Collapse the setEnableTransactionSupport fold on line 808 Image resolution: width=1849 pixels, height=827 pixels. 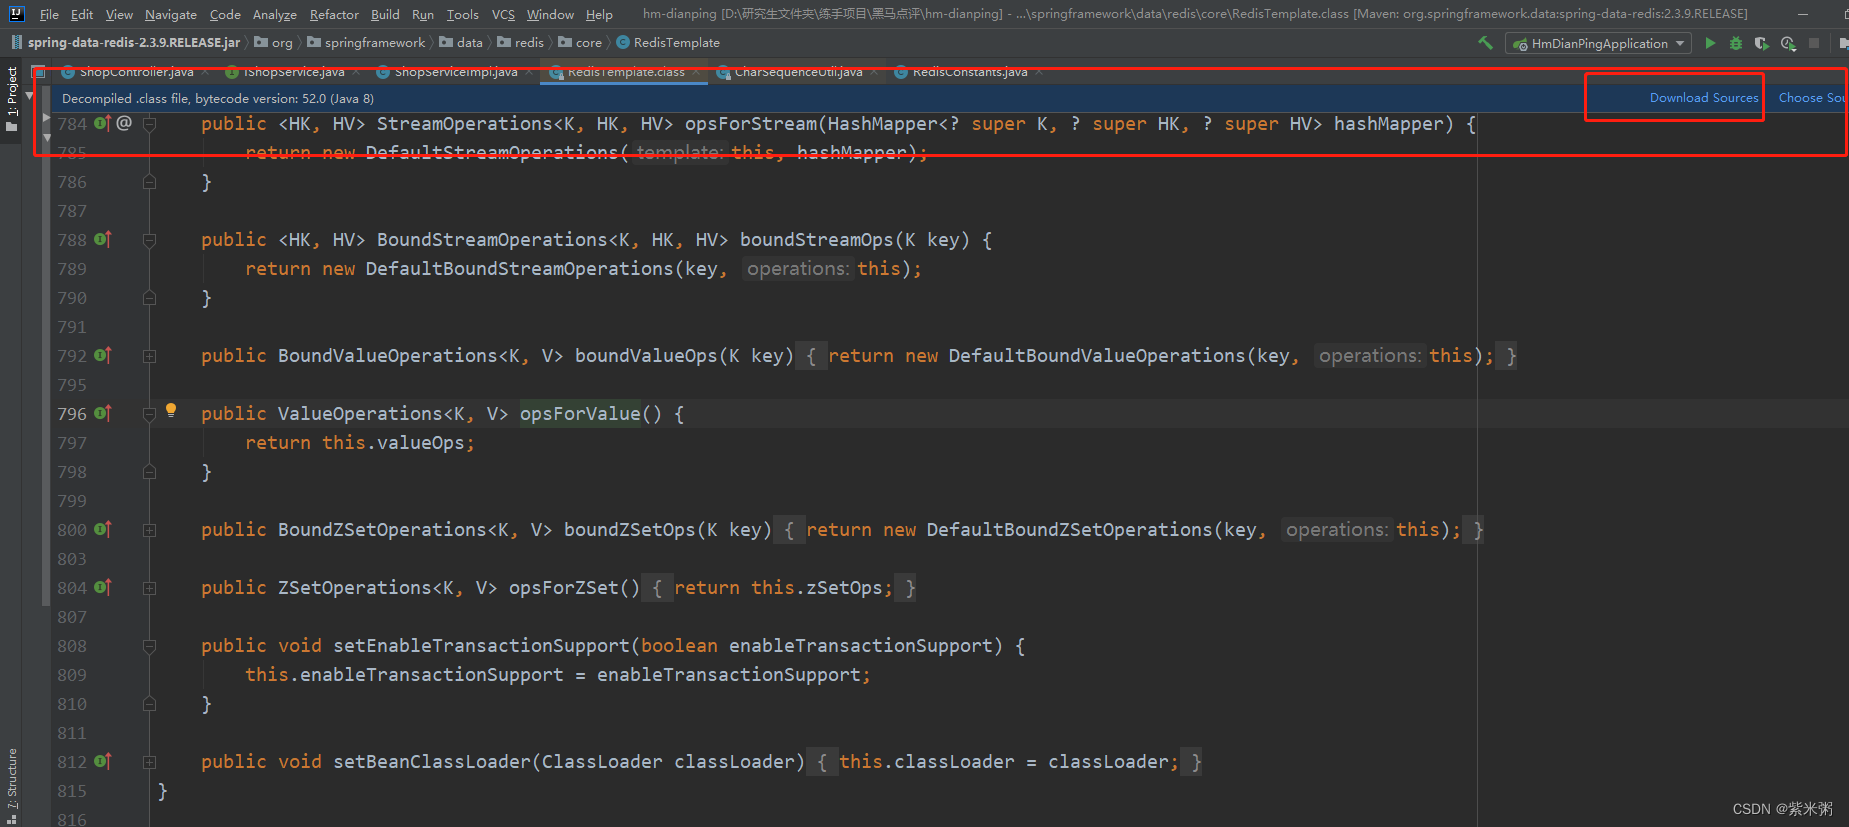click(149, 646)
